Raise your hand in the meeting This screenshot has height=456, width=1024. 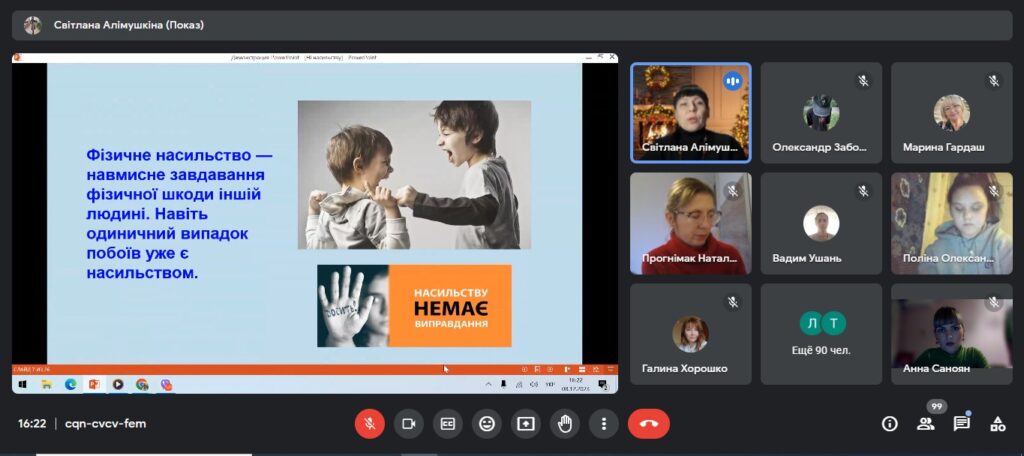pos(565,424)
